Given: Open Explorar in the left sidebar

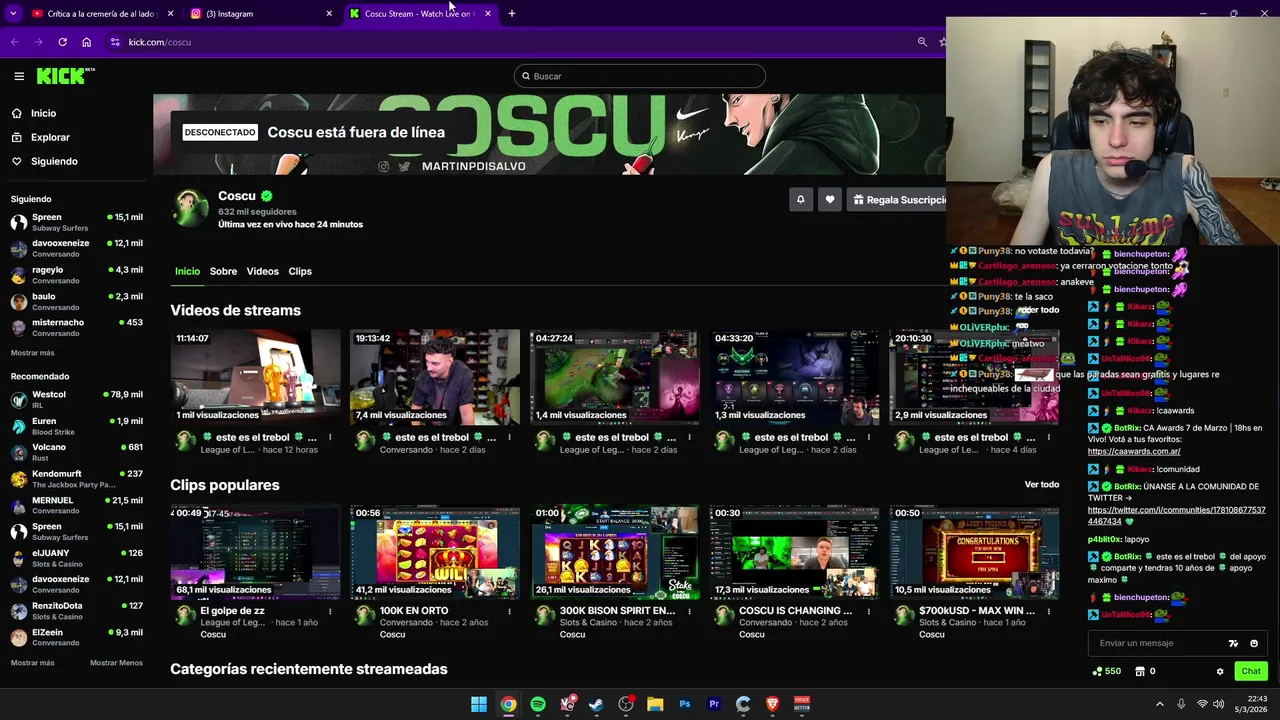Looking at the screenshot, I should (x=50, y=137).
